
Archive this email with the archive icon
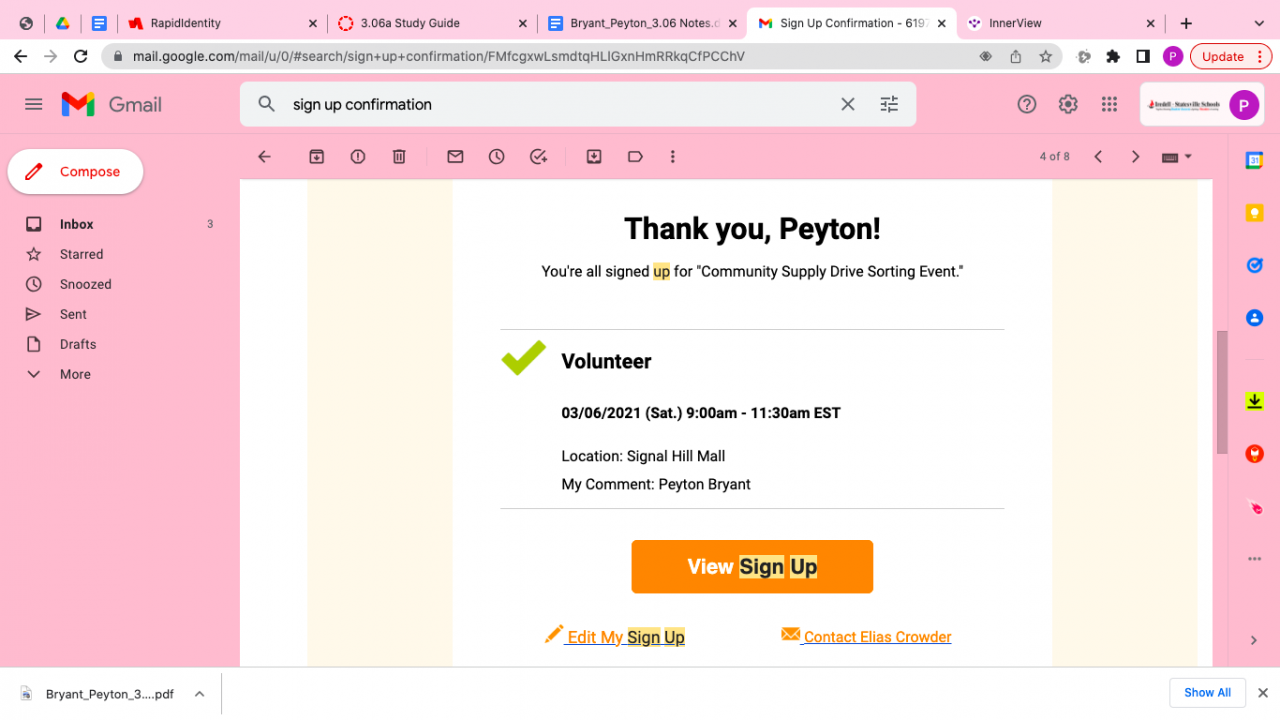tap(317, 157)
